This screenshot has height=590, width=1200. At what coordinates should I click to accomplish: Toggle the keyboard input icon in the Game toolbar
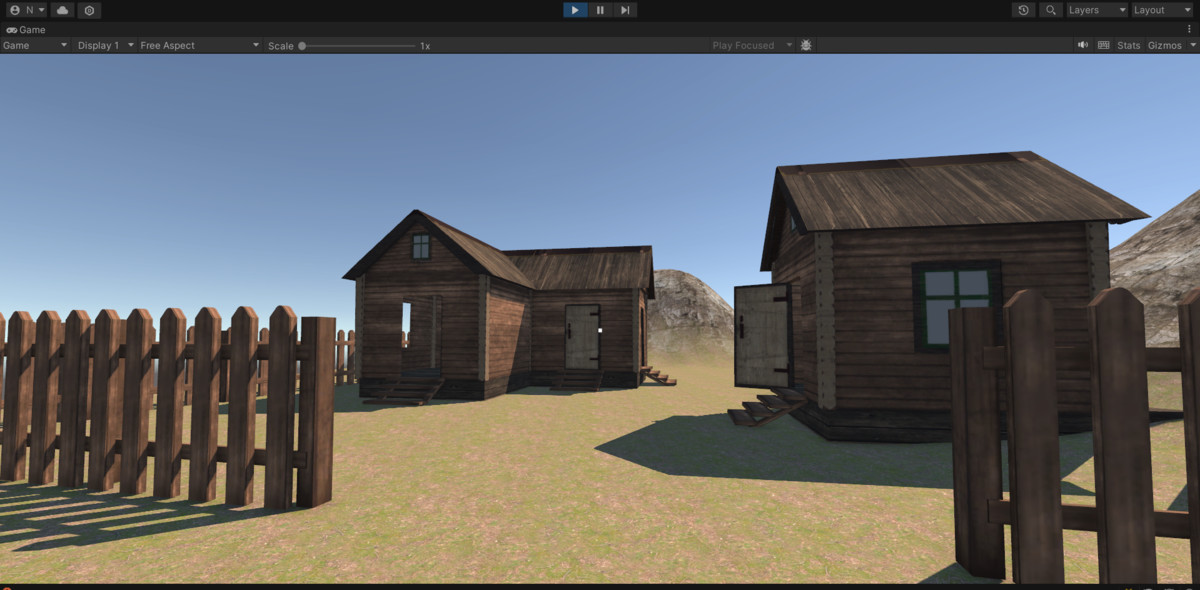pos(1103,45)
